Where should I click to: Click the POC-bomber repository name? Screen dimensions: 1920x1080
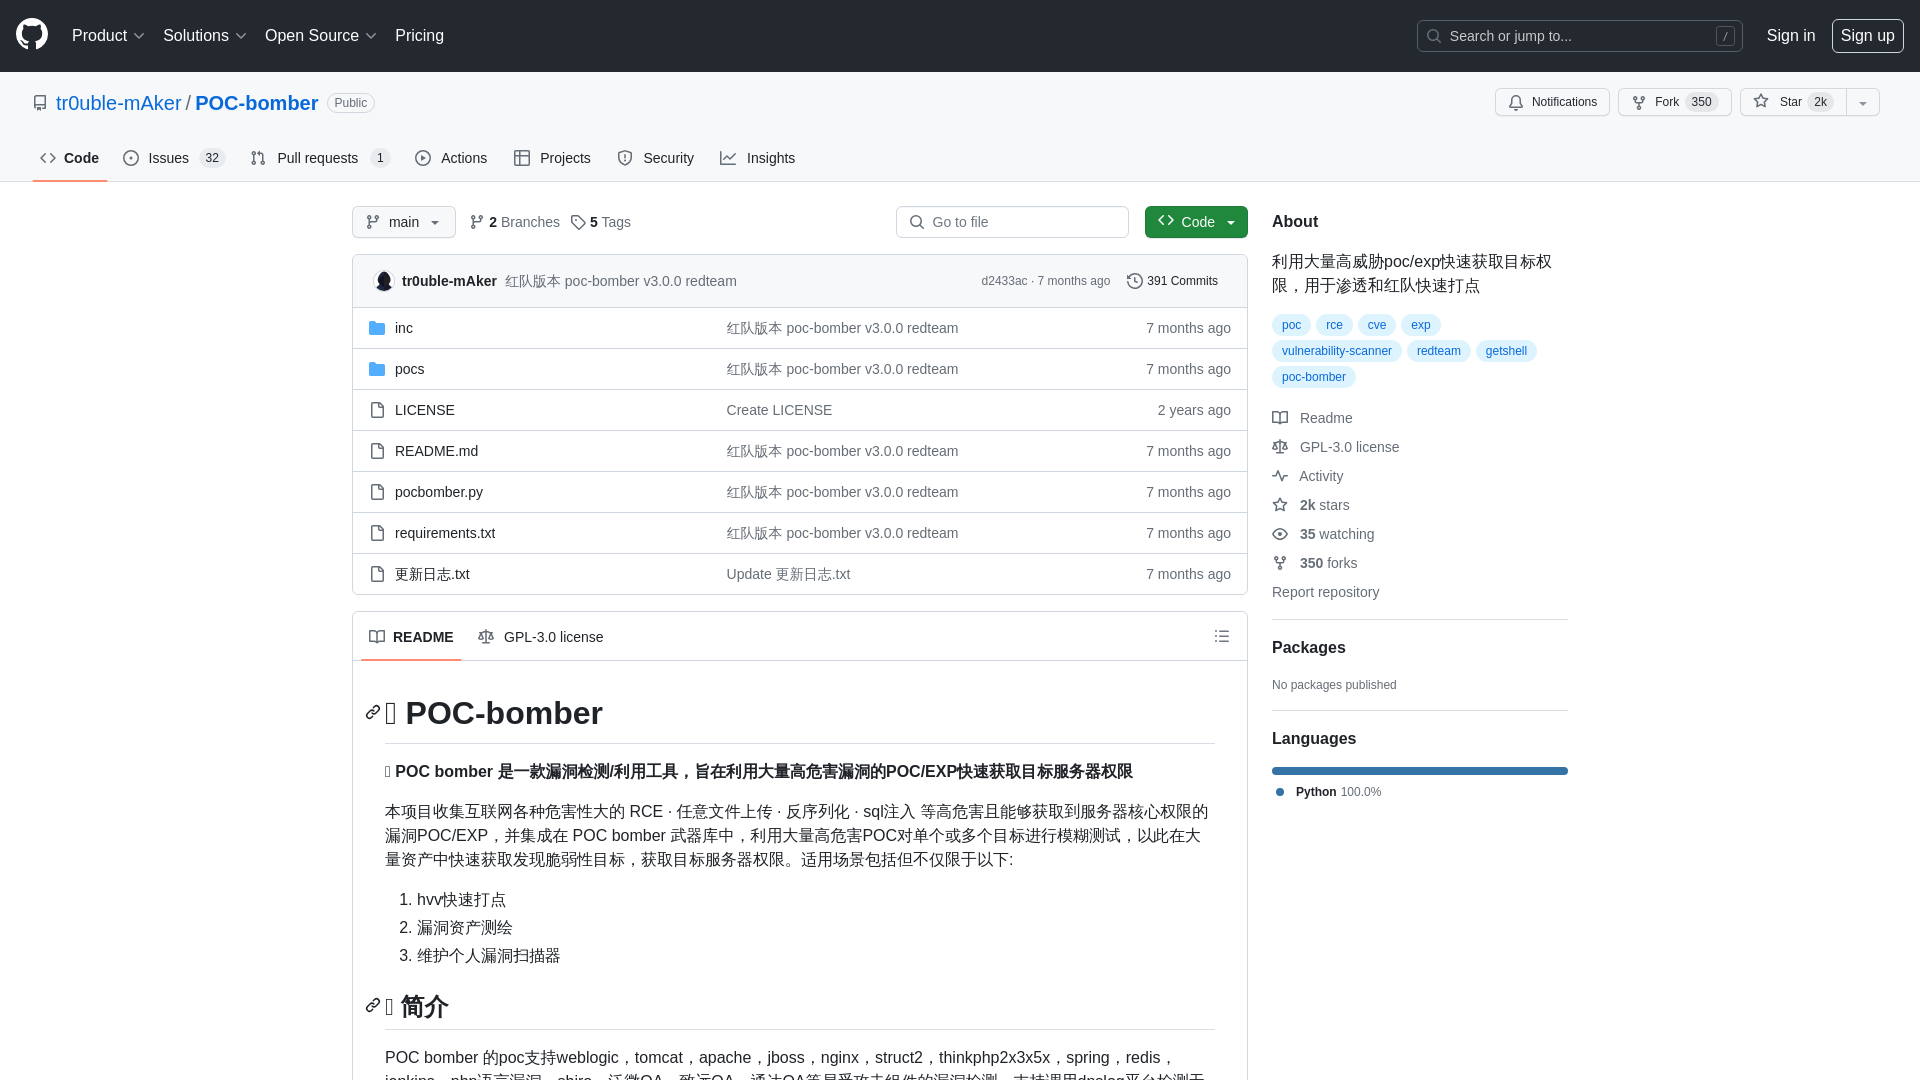tap(257, 103)
